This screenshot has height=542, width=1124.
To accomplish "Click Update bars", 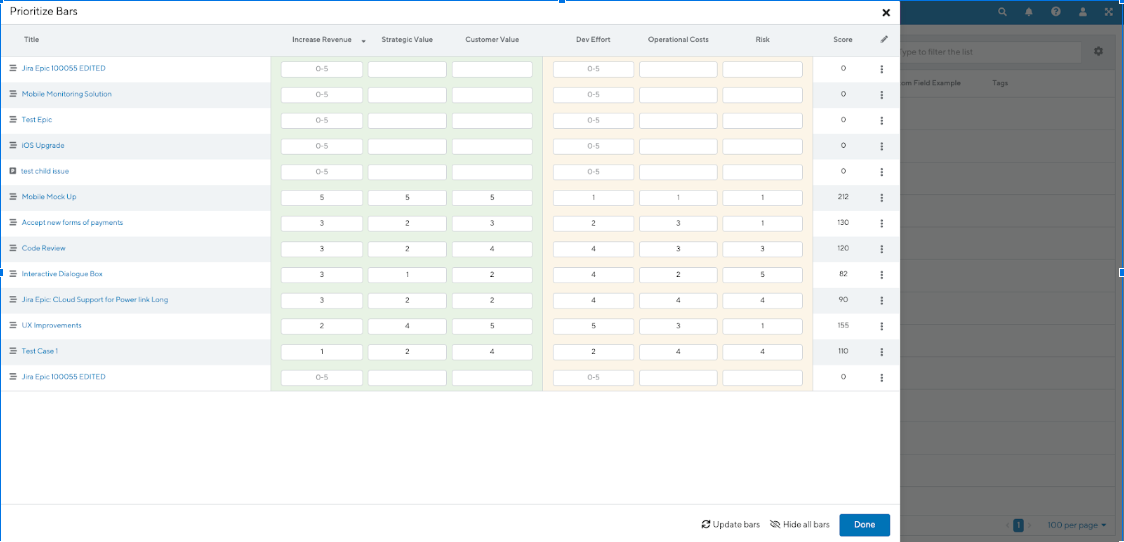I will pyautogui.click(x=731, y=525).
